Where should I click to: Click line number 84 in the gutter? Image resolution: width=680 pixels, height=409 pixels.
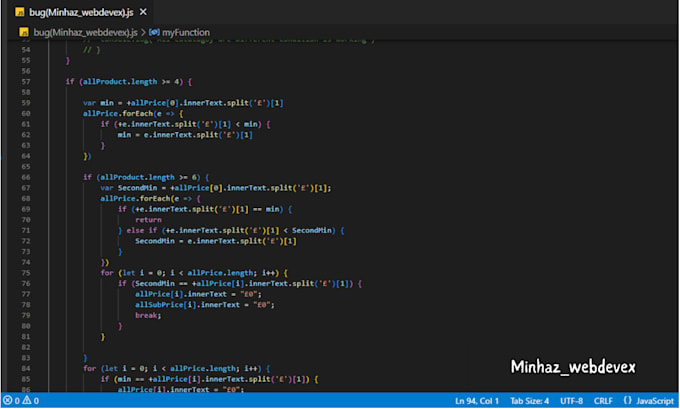26,369
